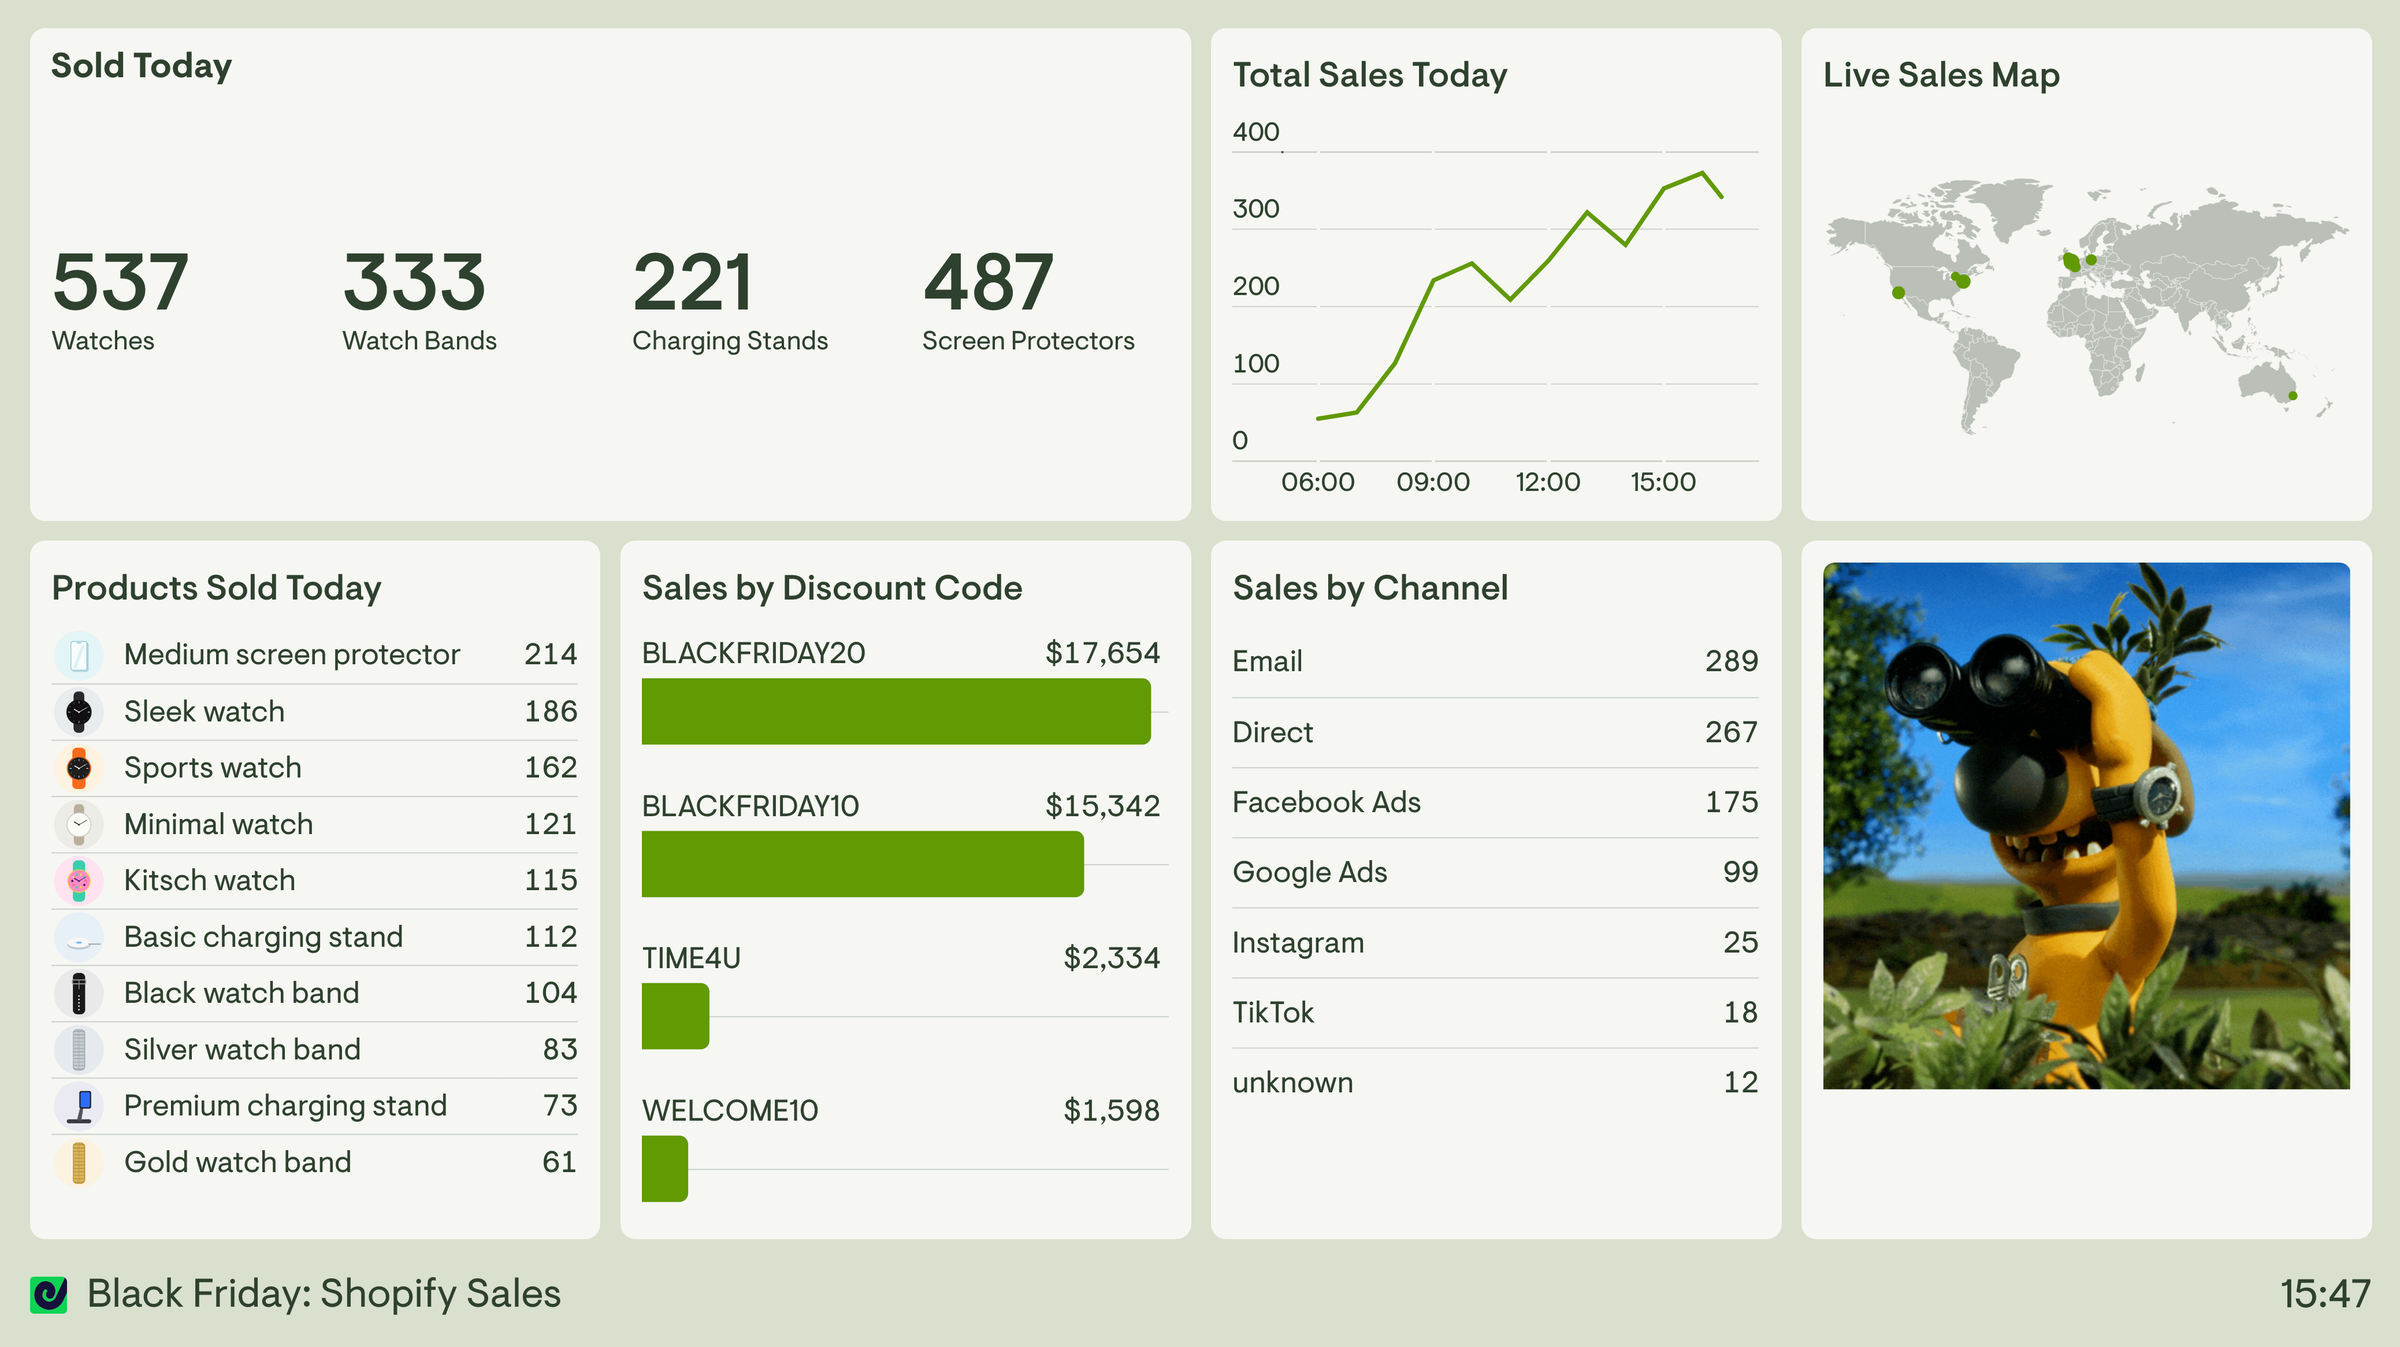This screenshot has width=2400, height=1347.
Task: Select the Email channel row
Action: (x=1495, y=661)
